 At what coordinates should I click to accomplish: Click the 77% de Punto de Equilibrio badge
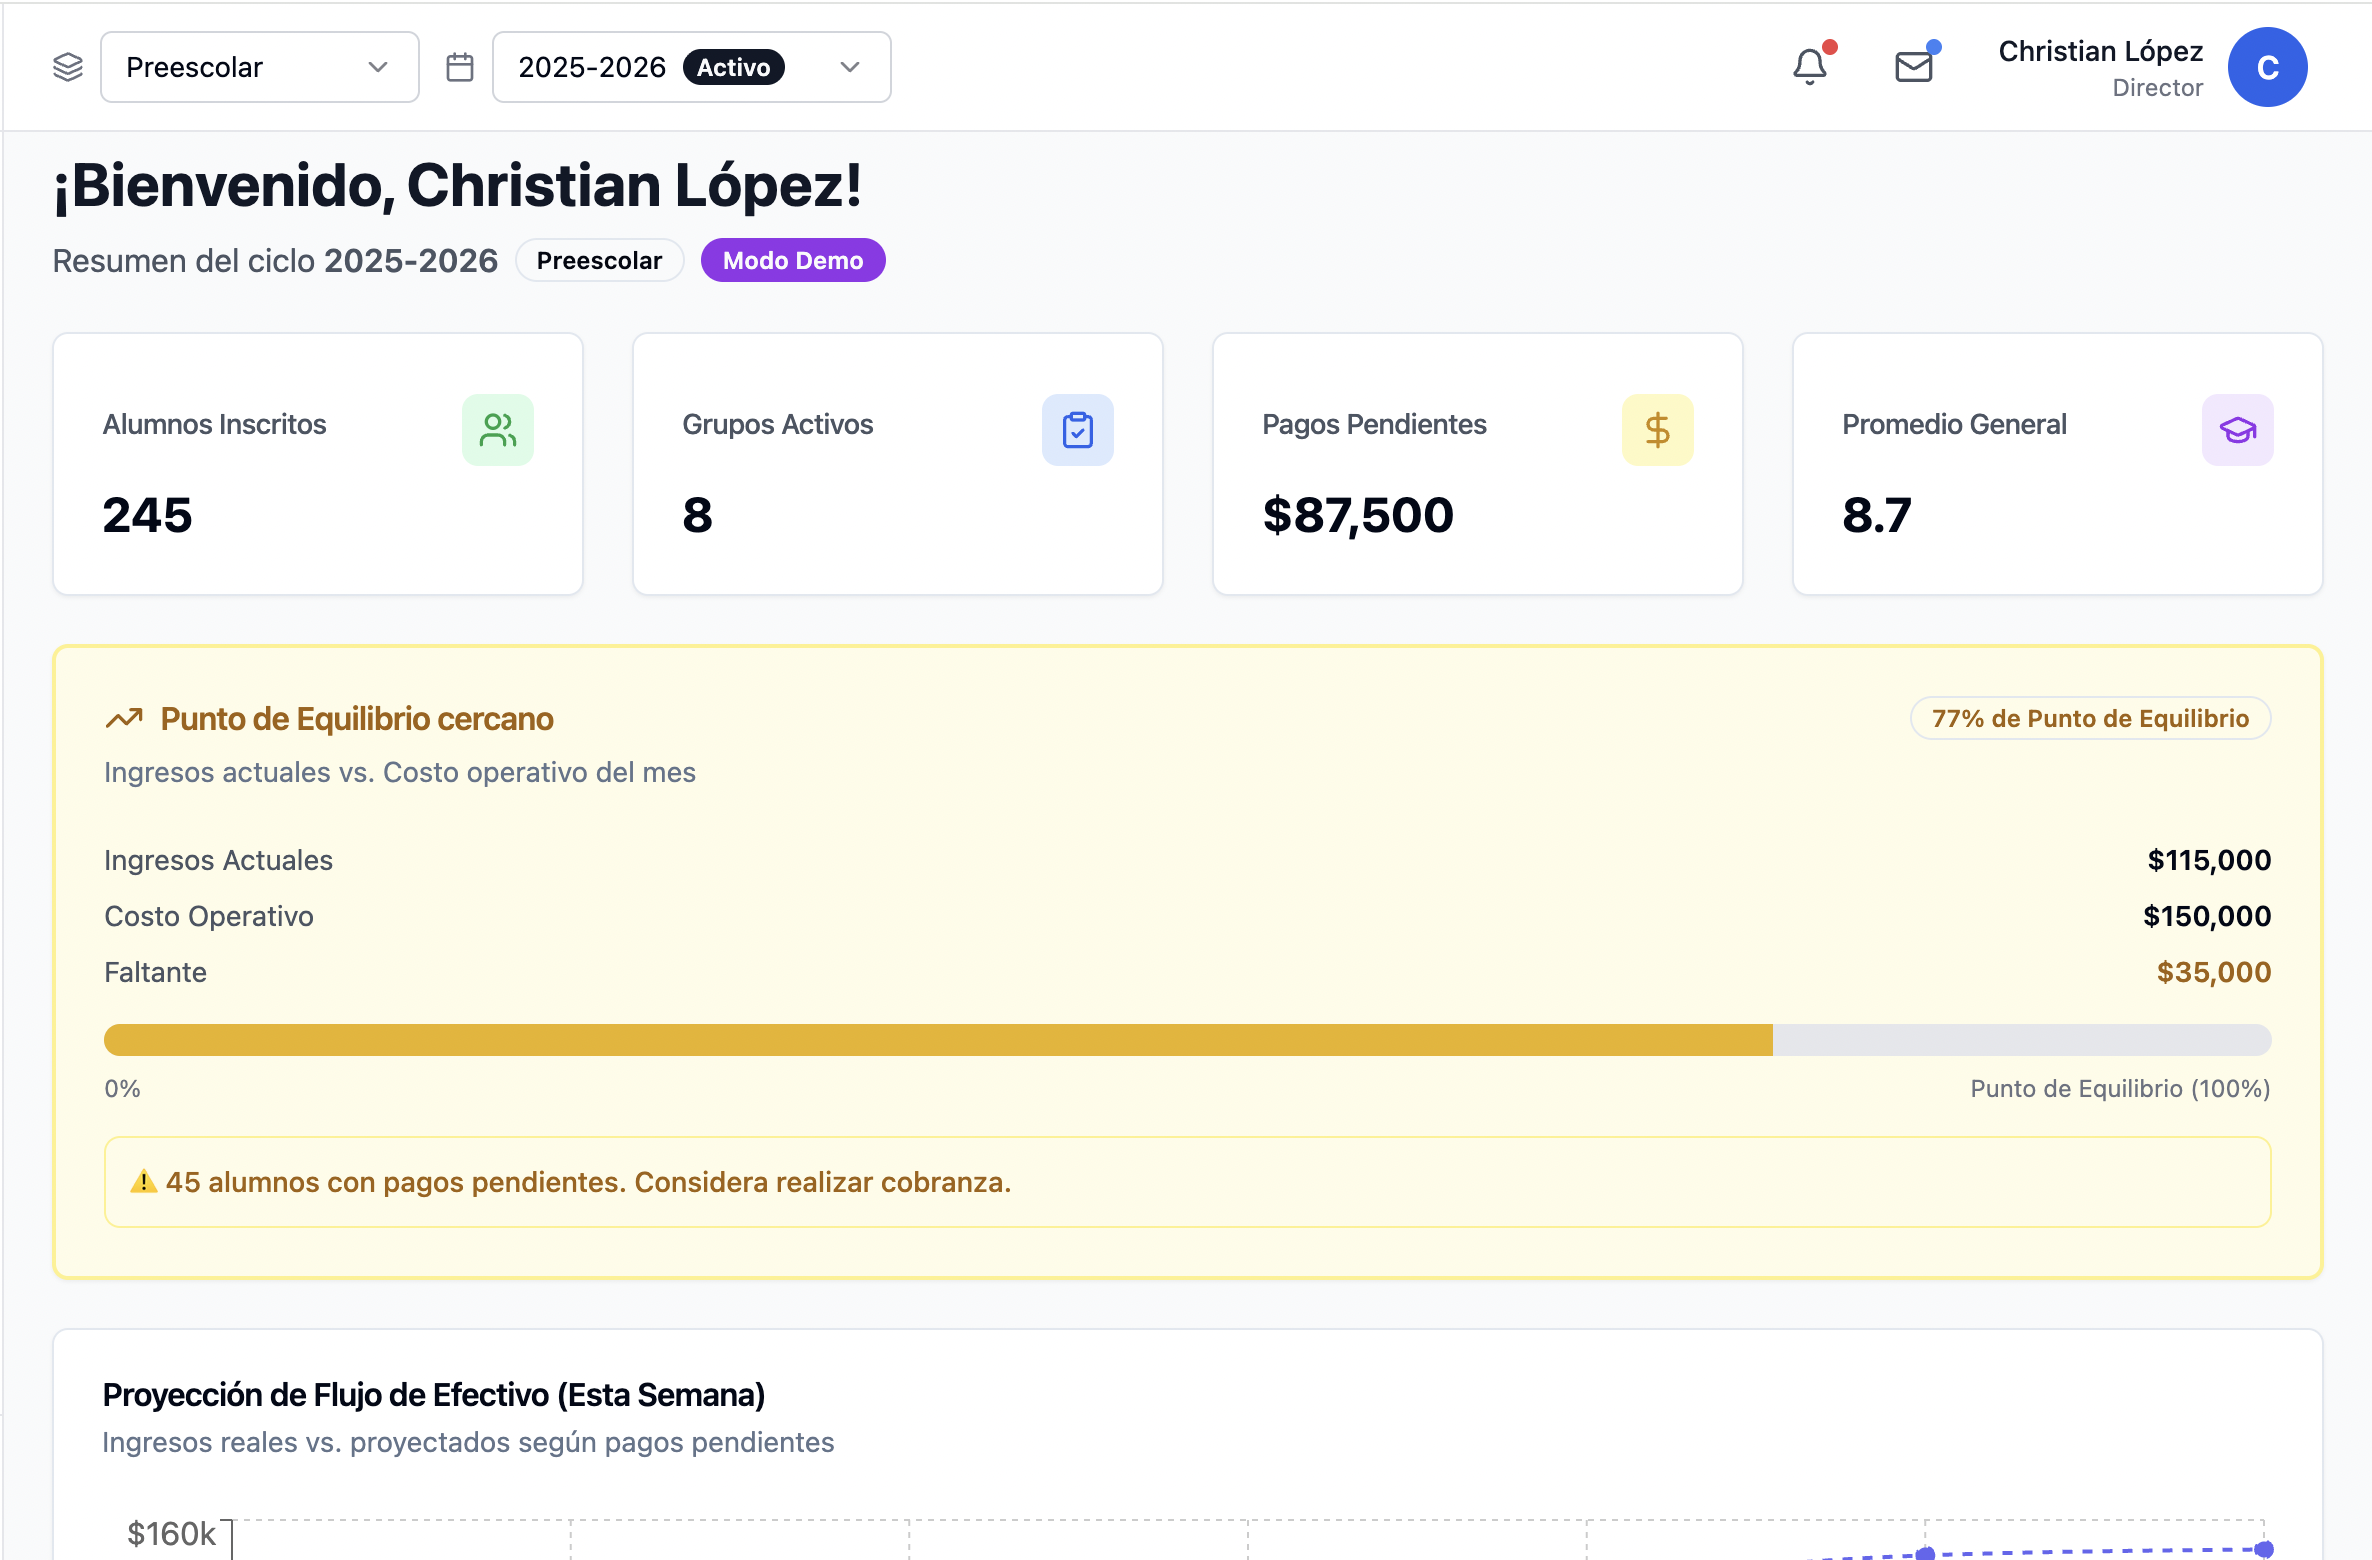click(x=2090, y=719)
